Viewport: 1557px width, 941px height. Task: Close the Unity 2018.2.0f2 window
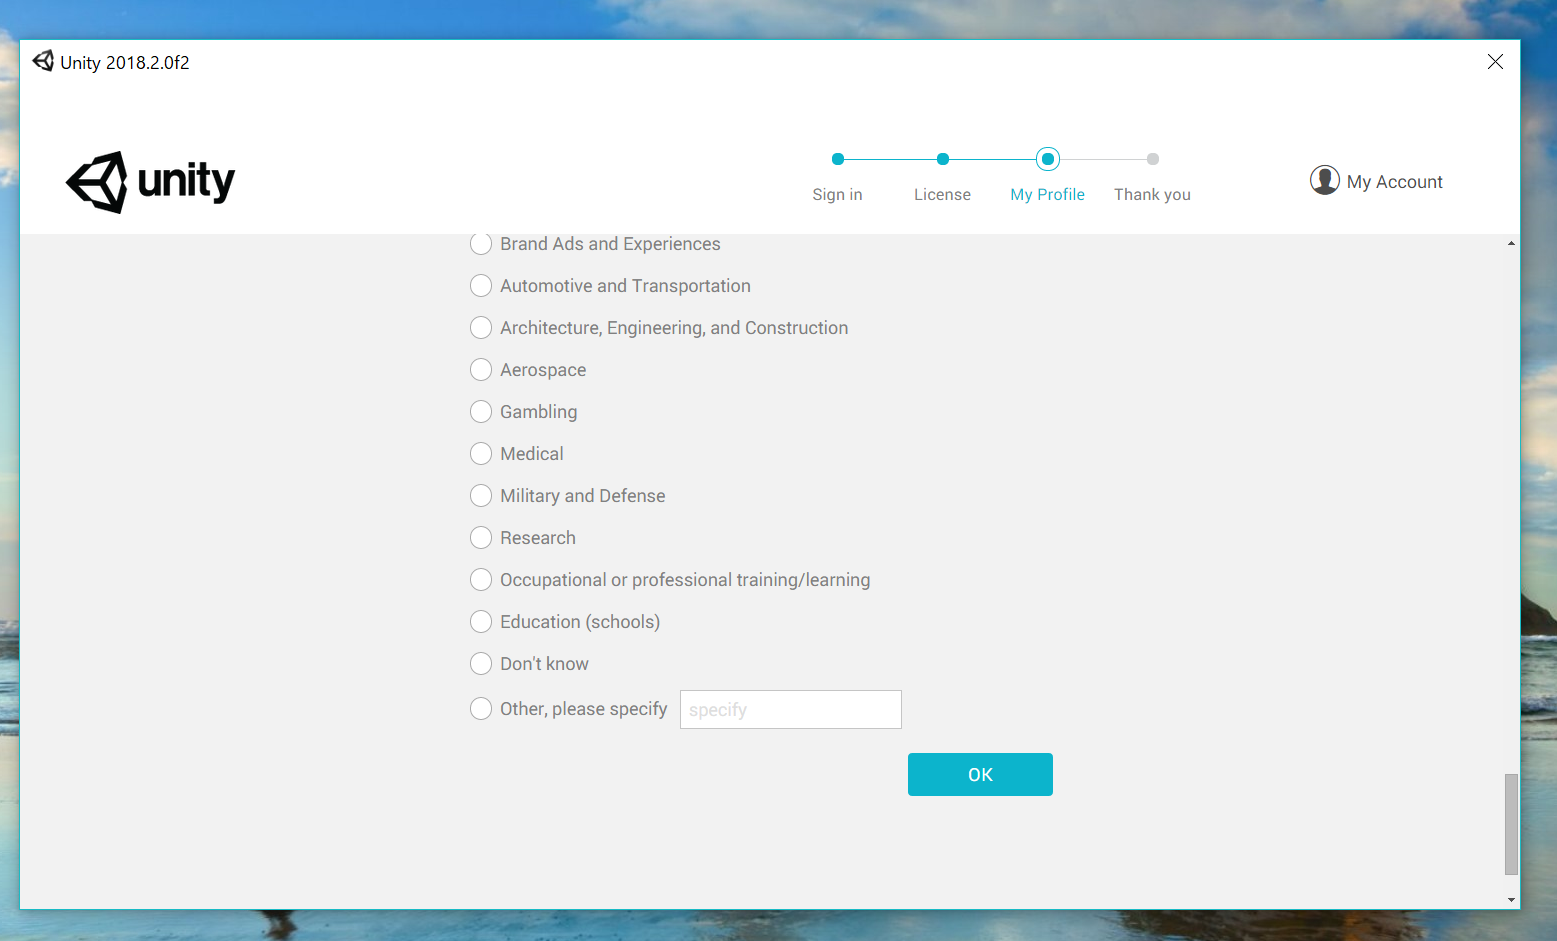click(x=1495, y=62)
